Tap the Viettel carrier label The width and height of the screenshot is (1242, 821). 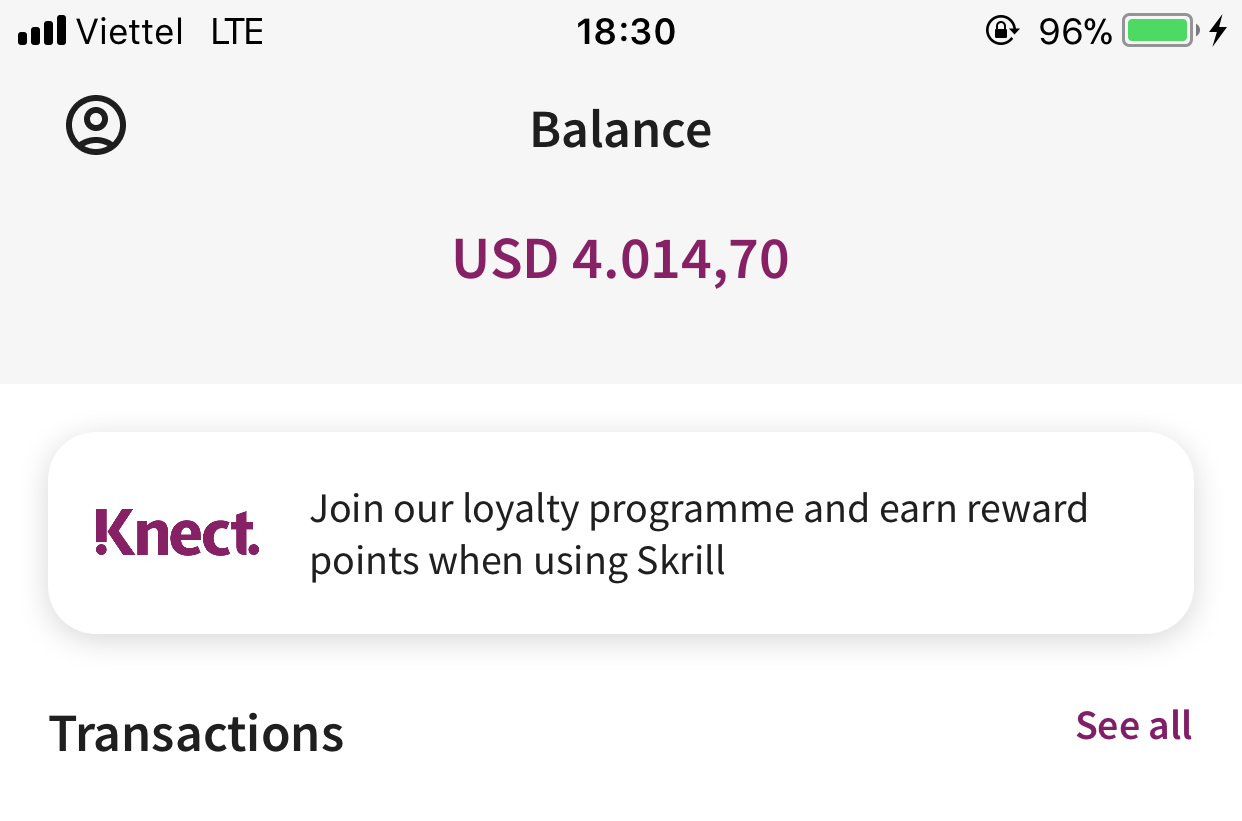pos(130,32)
